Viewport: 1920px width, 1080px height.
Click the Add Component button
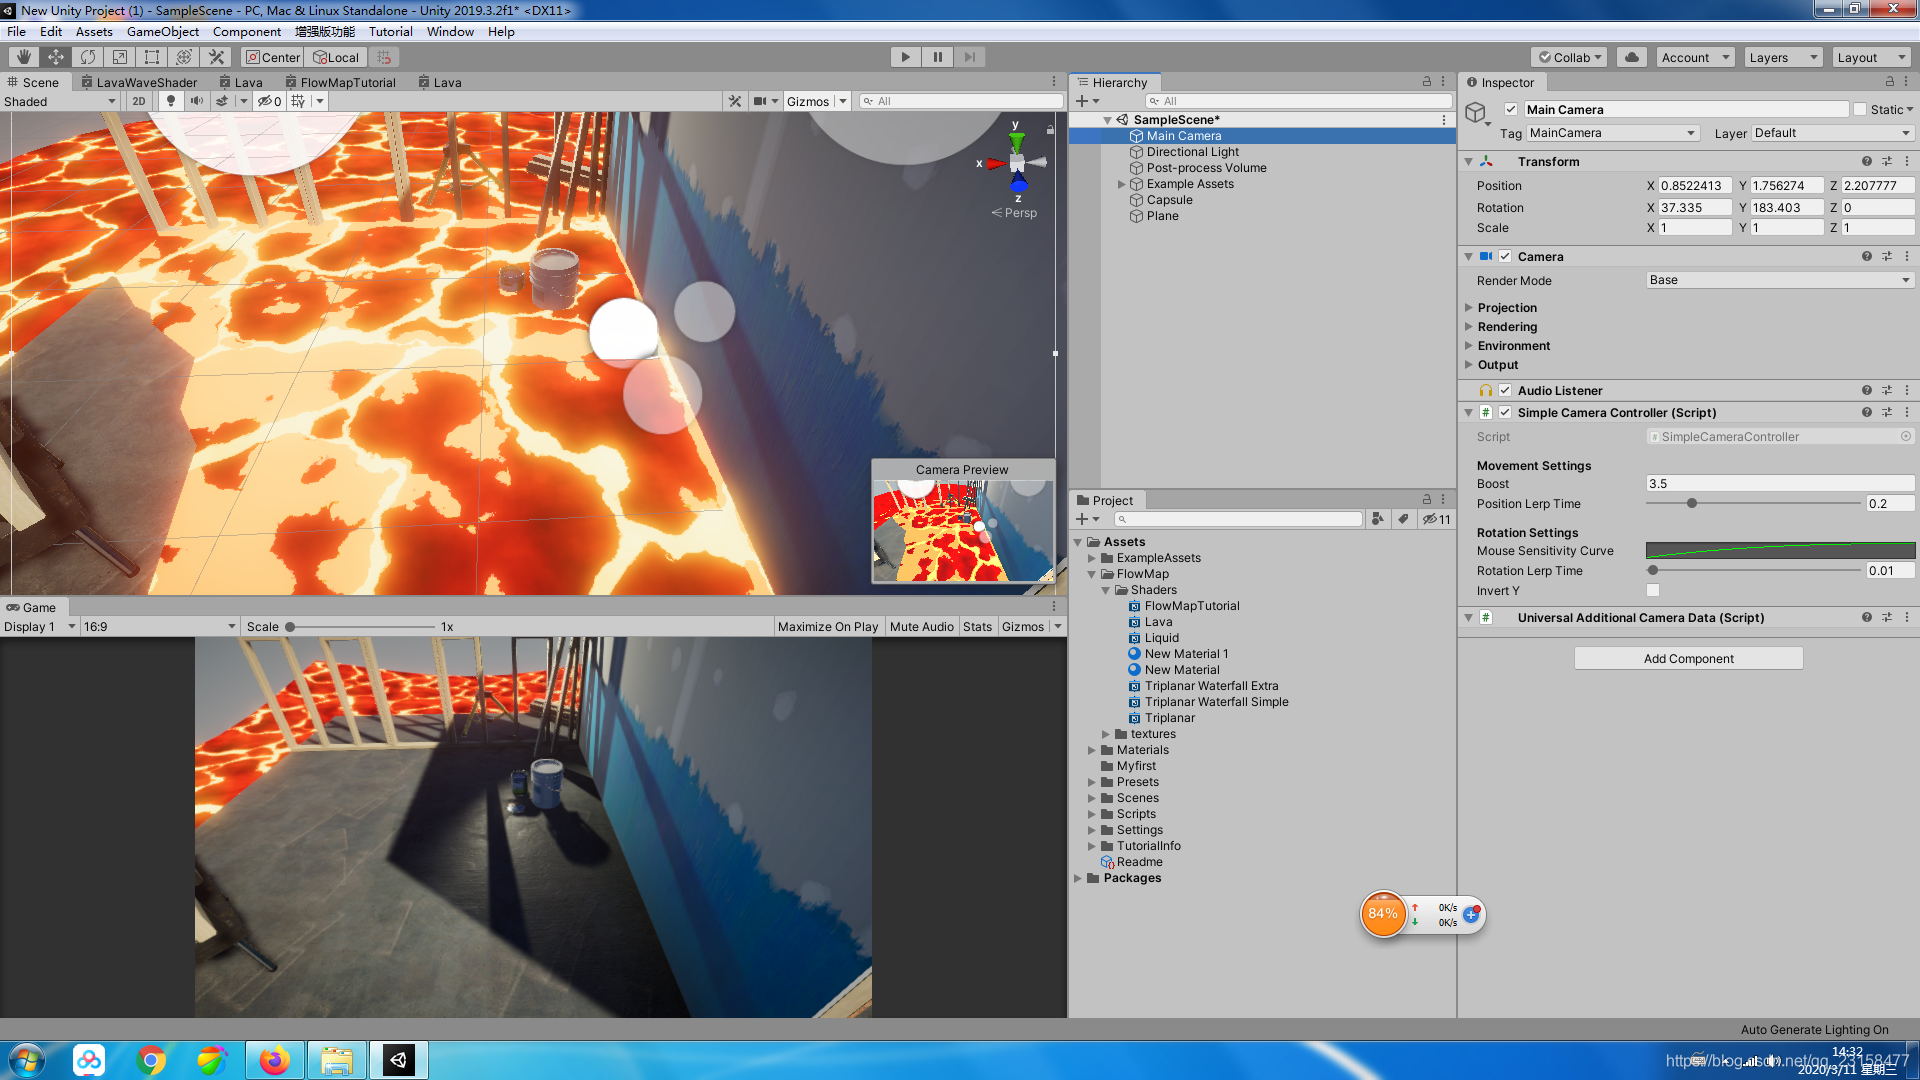pos(1688,658)
